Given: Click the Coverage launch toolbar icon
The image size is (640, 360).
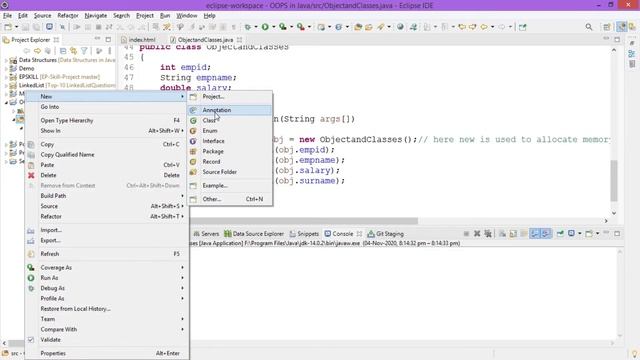Looking at the screenshot, I should click(282, 27).
